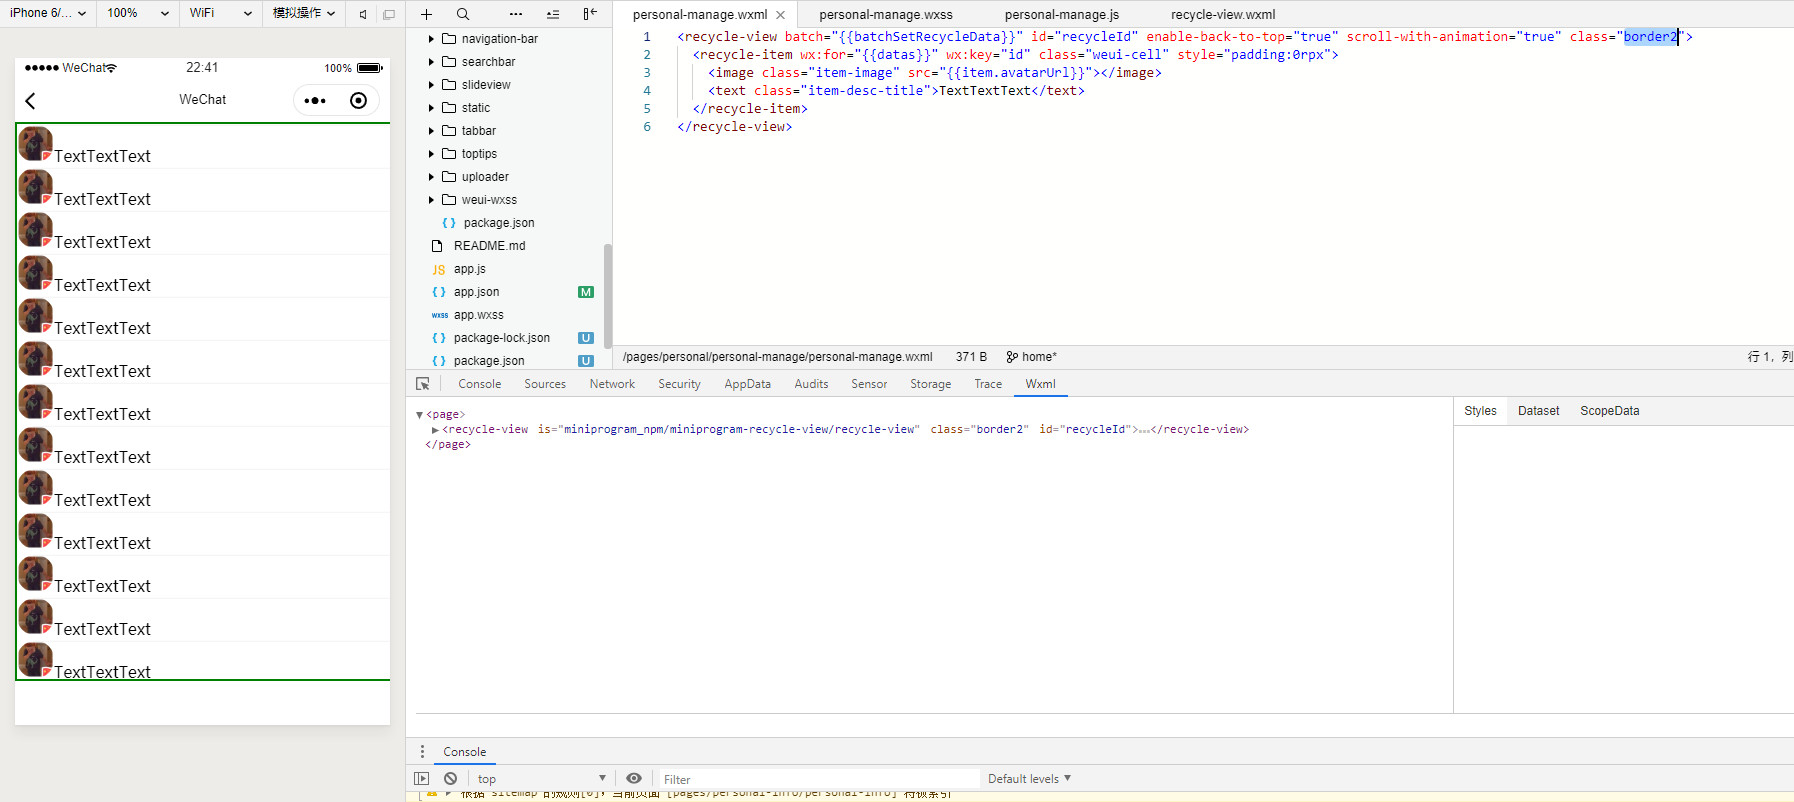Toggle the simulator mute speaker icon
Image resolution: width=1794 pixels, height=802 pixels.
pyautogui.click(x=363, y=14)
